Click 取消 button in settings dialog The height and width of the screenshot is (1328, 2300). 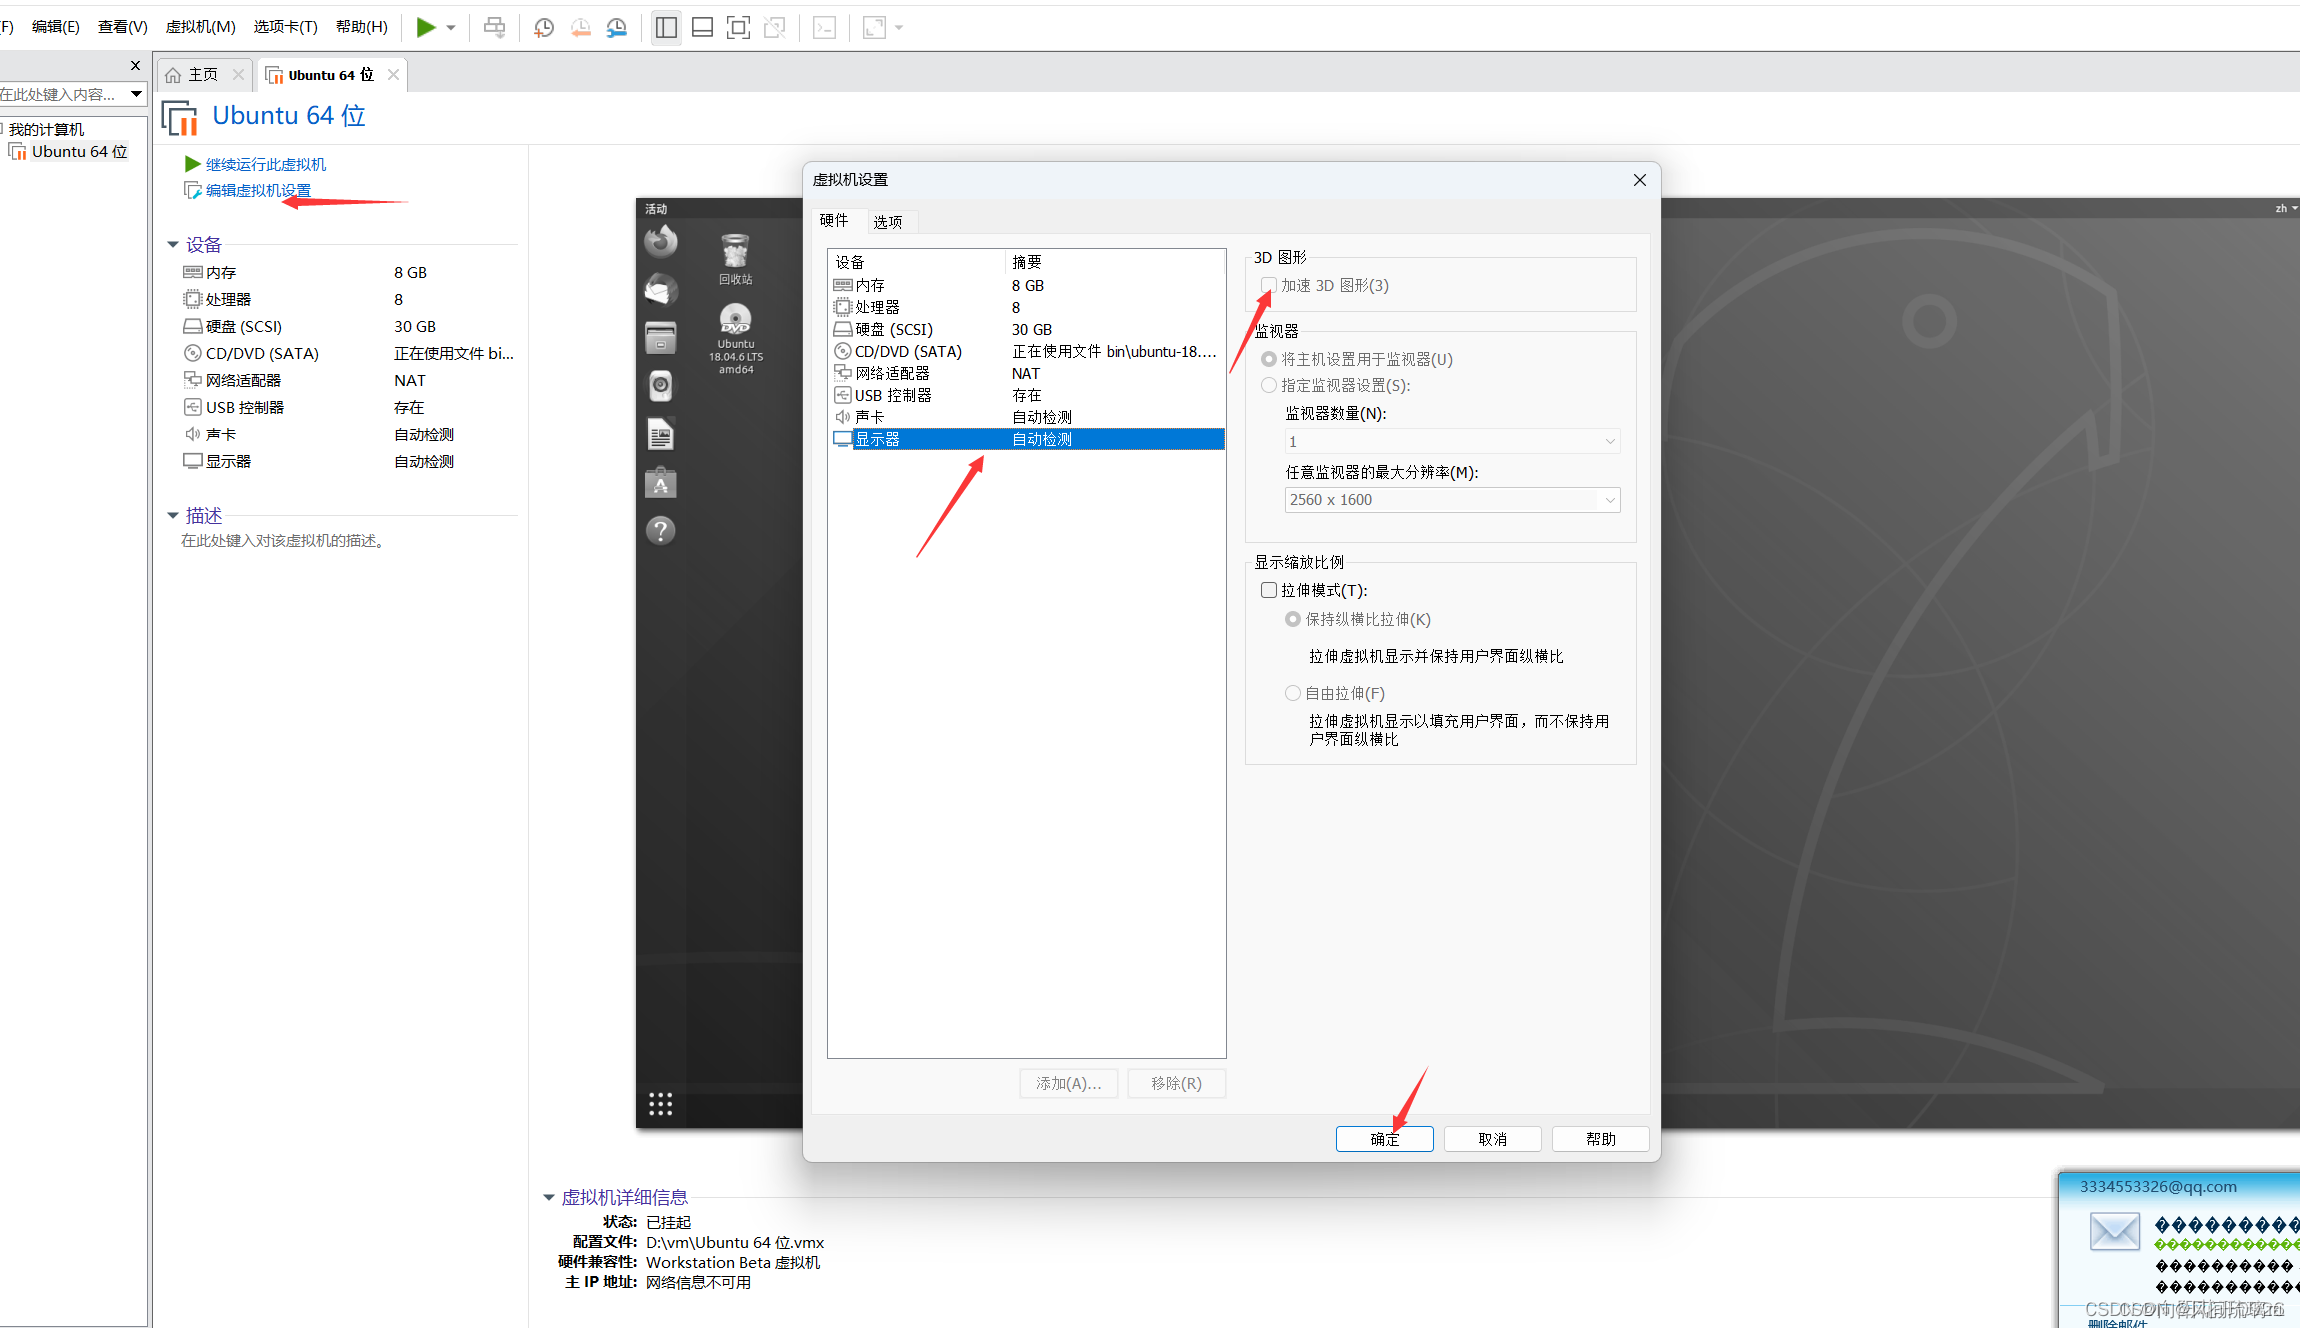1493,1140
